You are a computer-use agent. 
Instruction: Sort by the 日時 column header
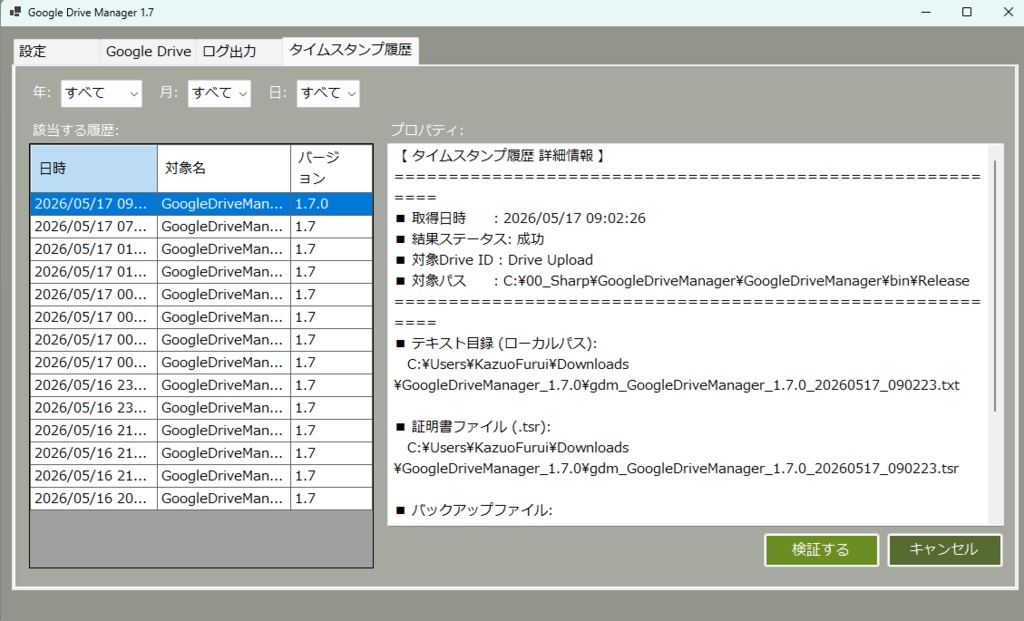tap(94, 168)
